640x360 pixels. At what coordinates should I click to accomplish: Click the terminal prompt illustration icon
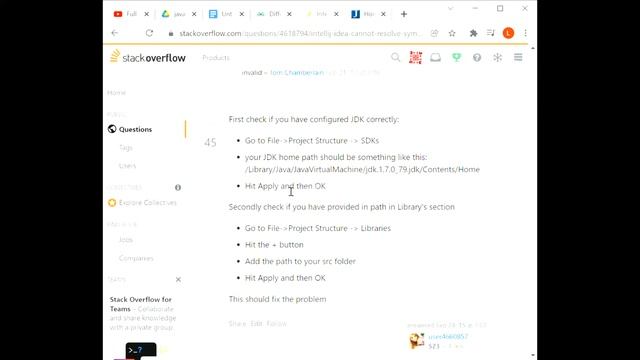click(141, 350)
